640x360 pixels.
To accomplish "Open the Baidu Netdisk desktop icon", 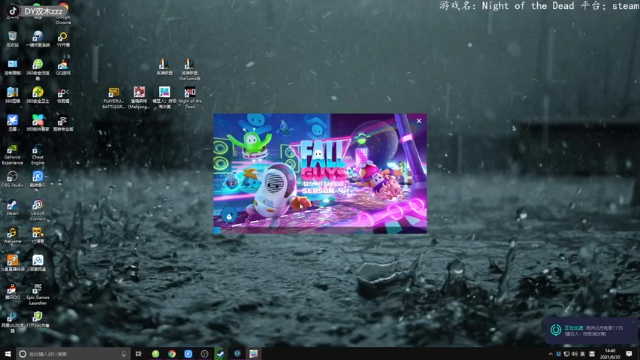I will (38, 263).
